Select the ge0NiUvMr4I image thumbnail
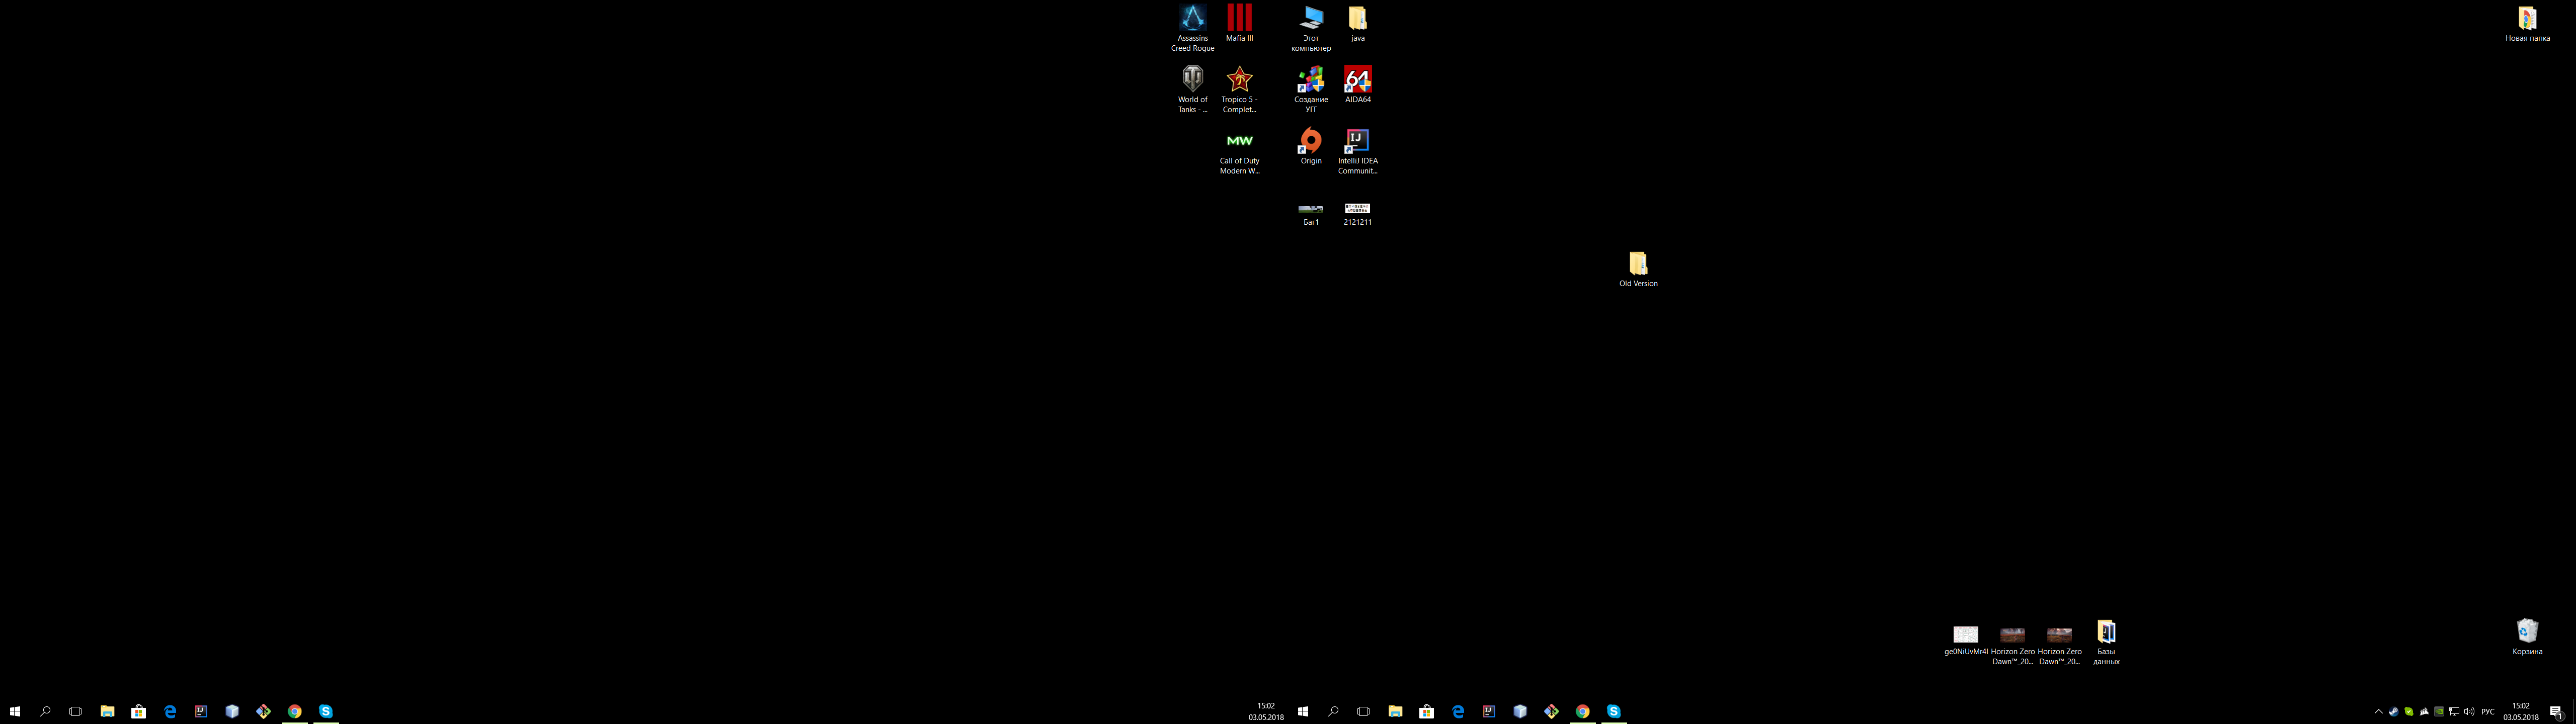This screenshot has height=724, width=2576. coord(1965,635)
